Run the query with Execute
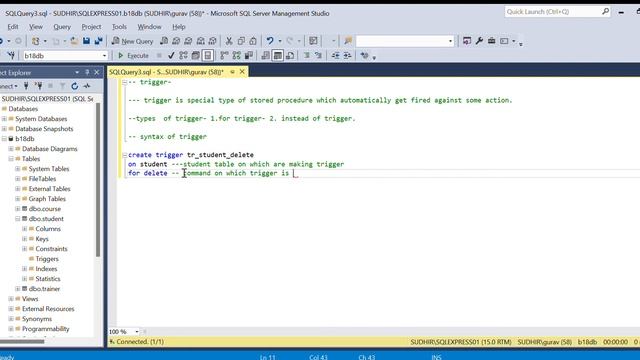The image size is (640, 360). [x=133, y=56]
